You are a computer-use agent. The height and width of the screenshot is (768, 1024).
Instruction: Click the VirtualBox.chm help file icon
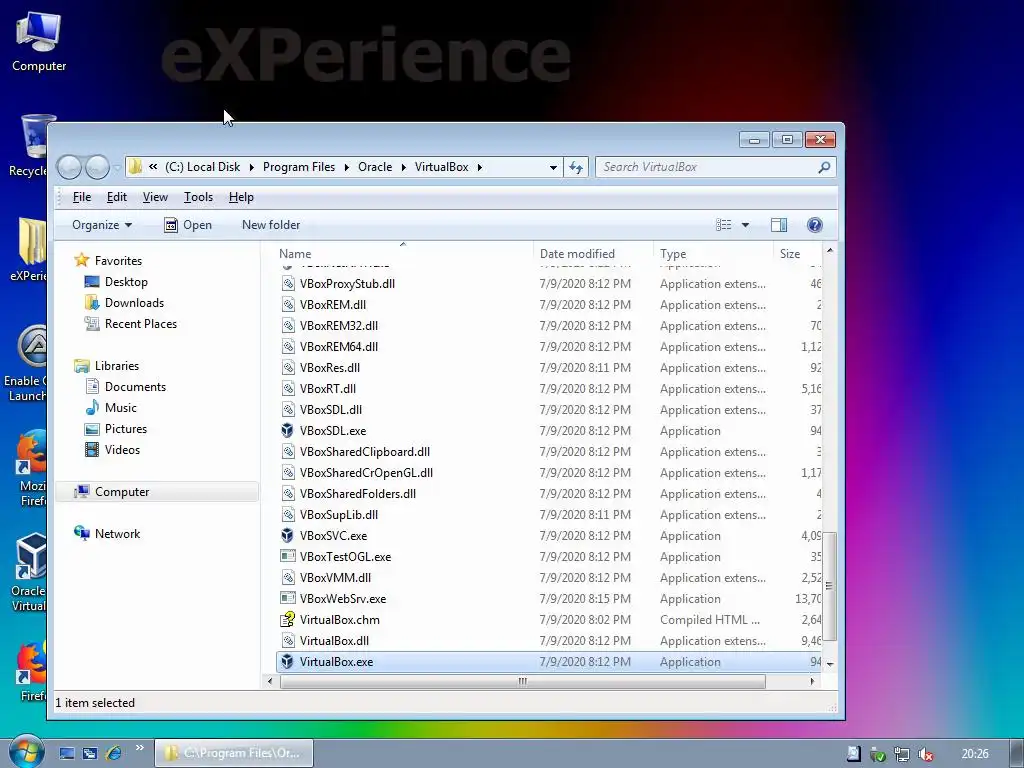point(287,620)
